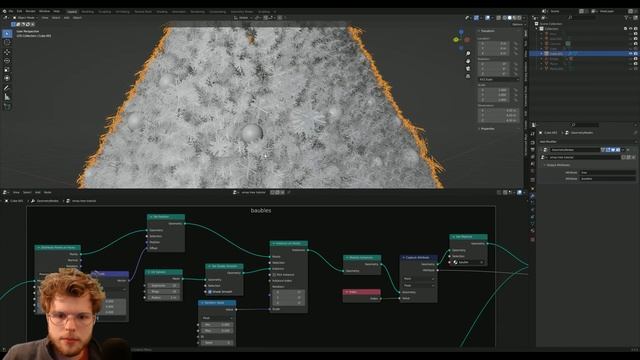Open Capture Attribute data type dropdown
This screenshot has height=360, width=640.
pyautogui.click(x=418, y=279)
